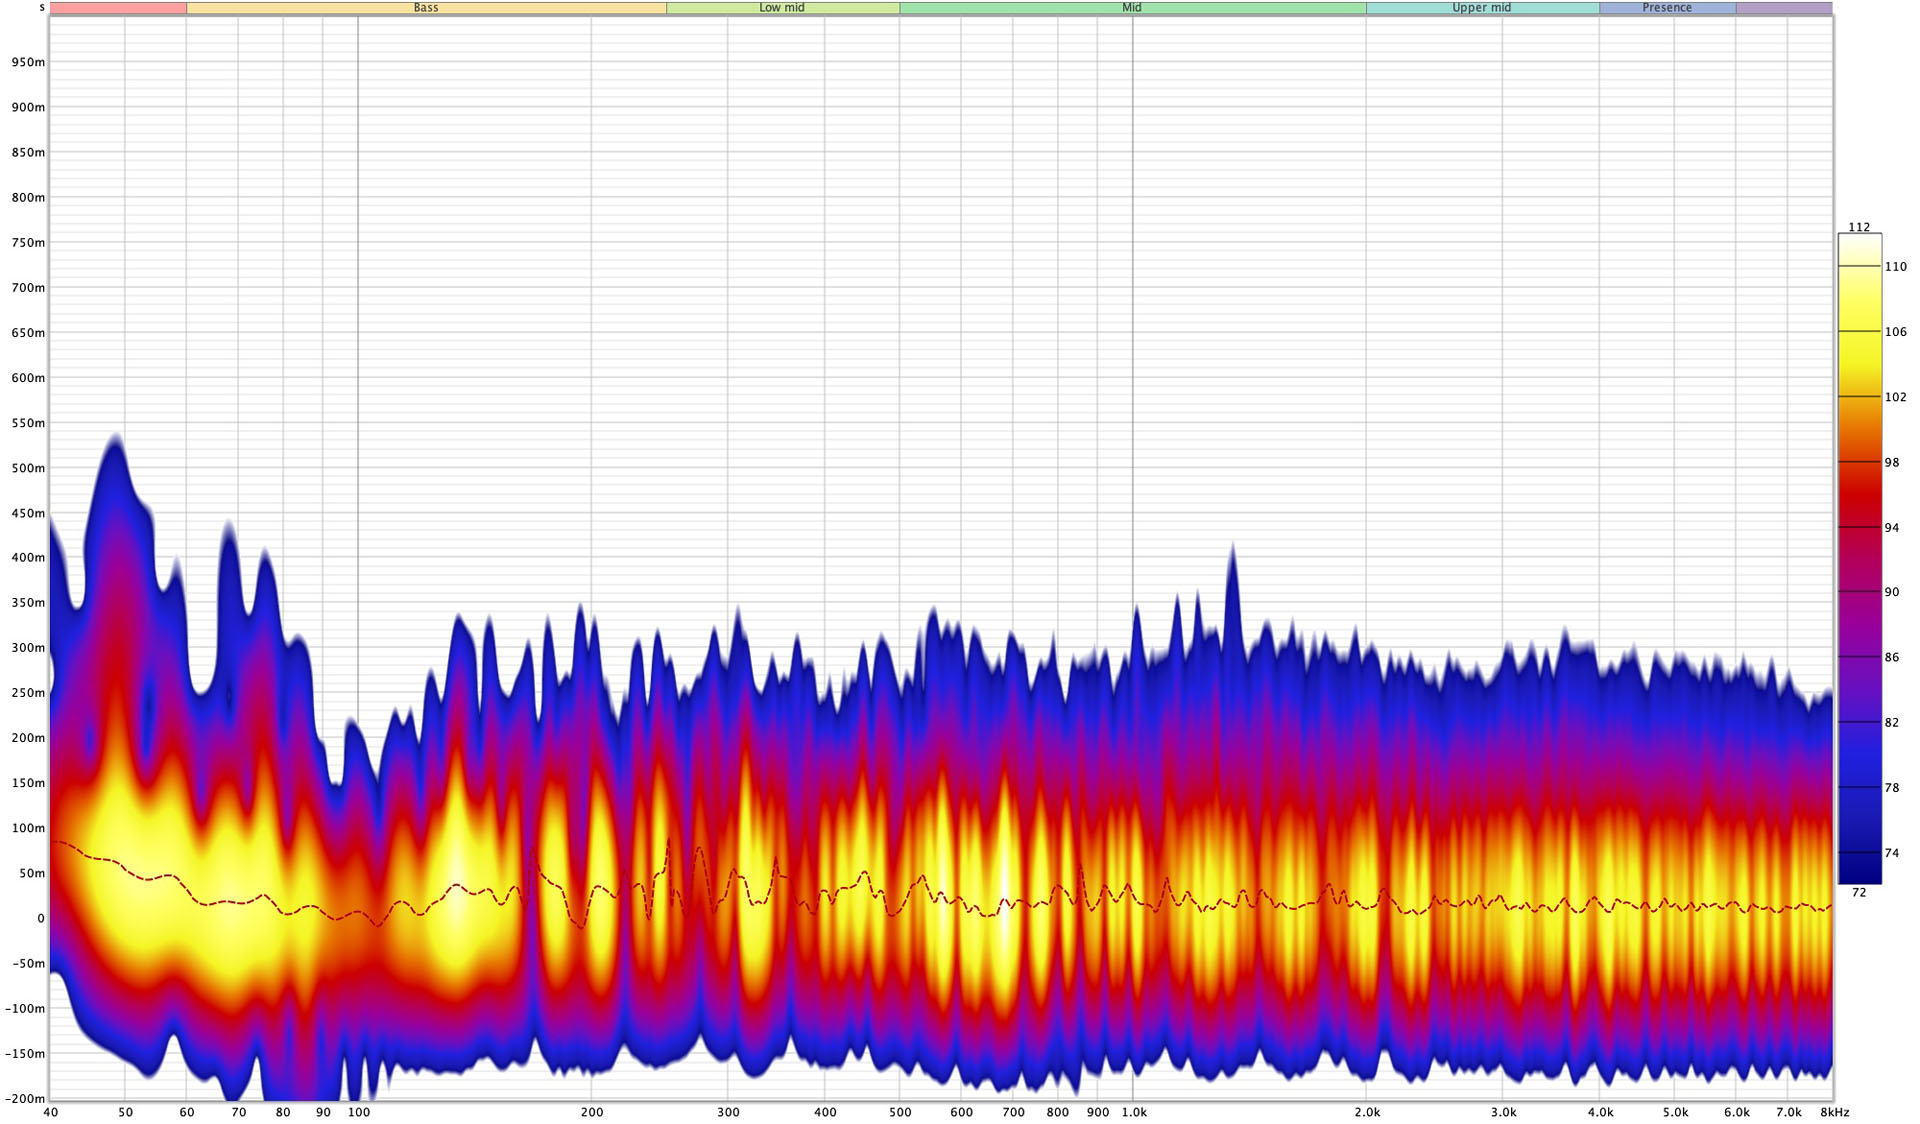Screen dimensions: 1920x1124
Task: Click the 106 tick on colour scale
Action: 1895,332
